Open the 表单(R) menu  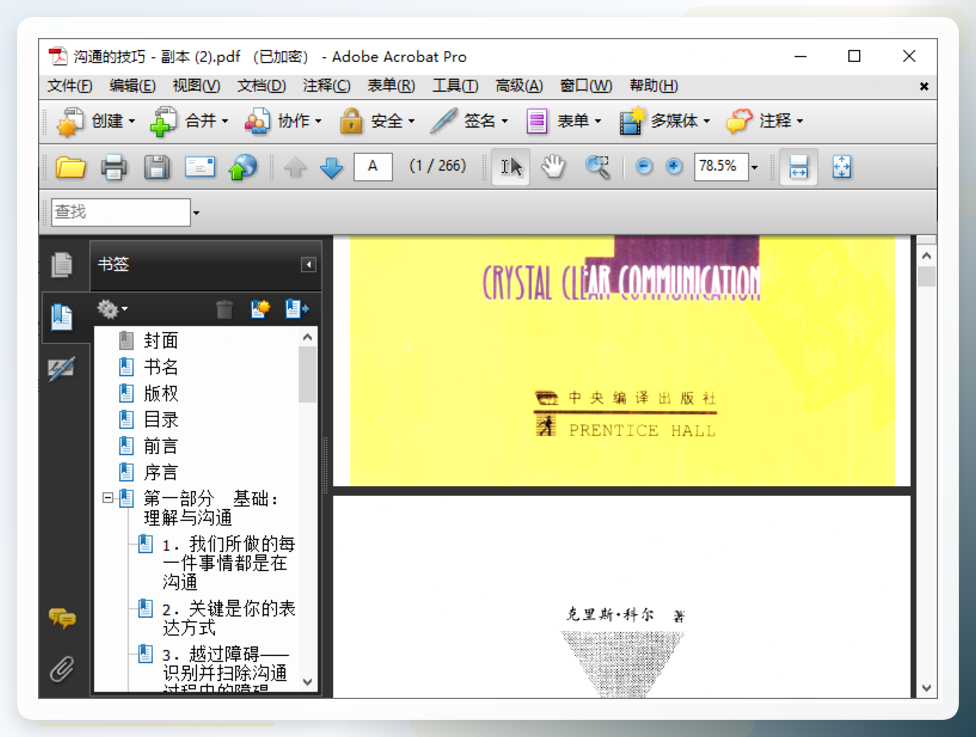coord(391,86)
